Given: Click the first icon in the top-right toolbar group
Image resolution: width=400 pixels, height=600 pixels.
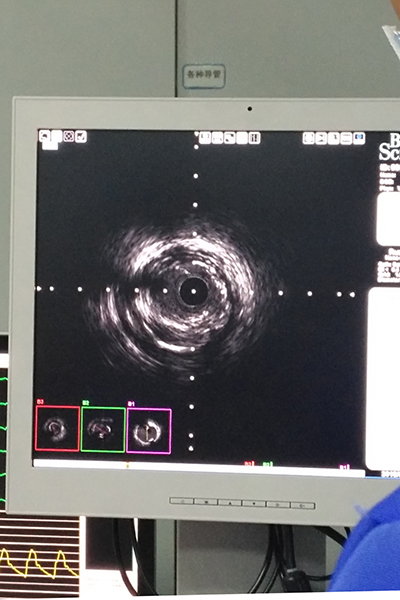Looking at the screenshot, I should (x=309, y=138).
